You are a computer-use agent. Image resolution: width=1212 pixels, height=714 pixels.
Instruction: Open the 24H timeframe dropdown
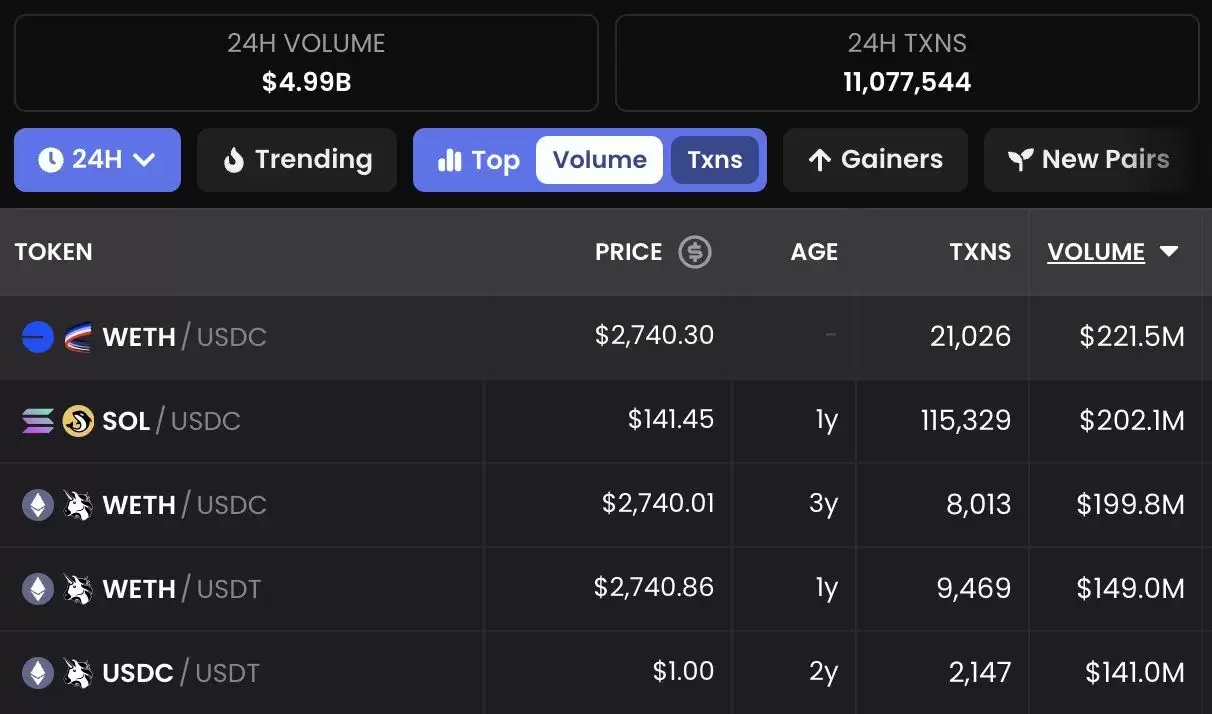coord(97,160)
